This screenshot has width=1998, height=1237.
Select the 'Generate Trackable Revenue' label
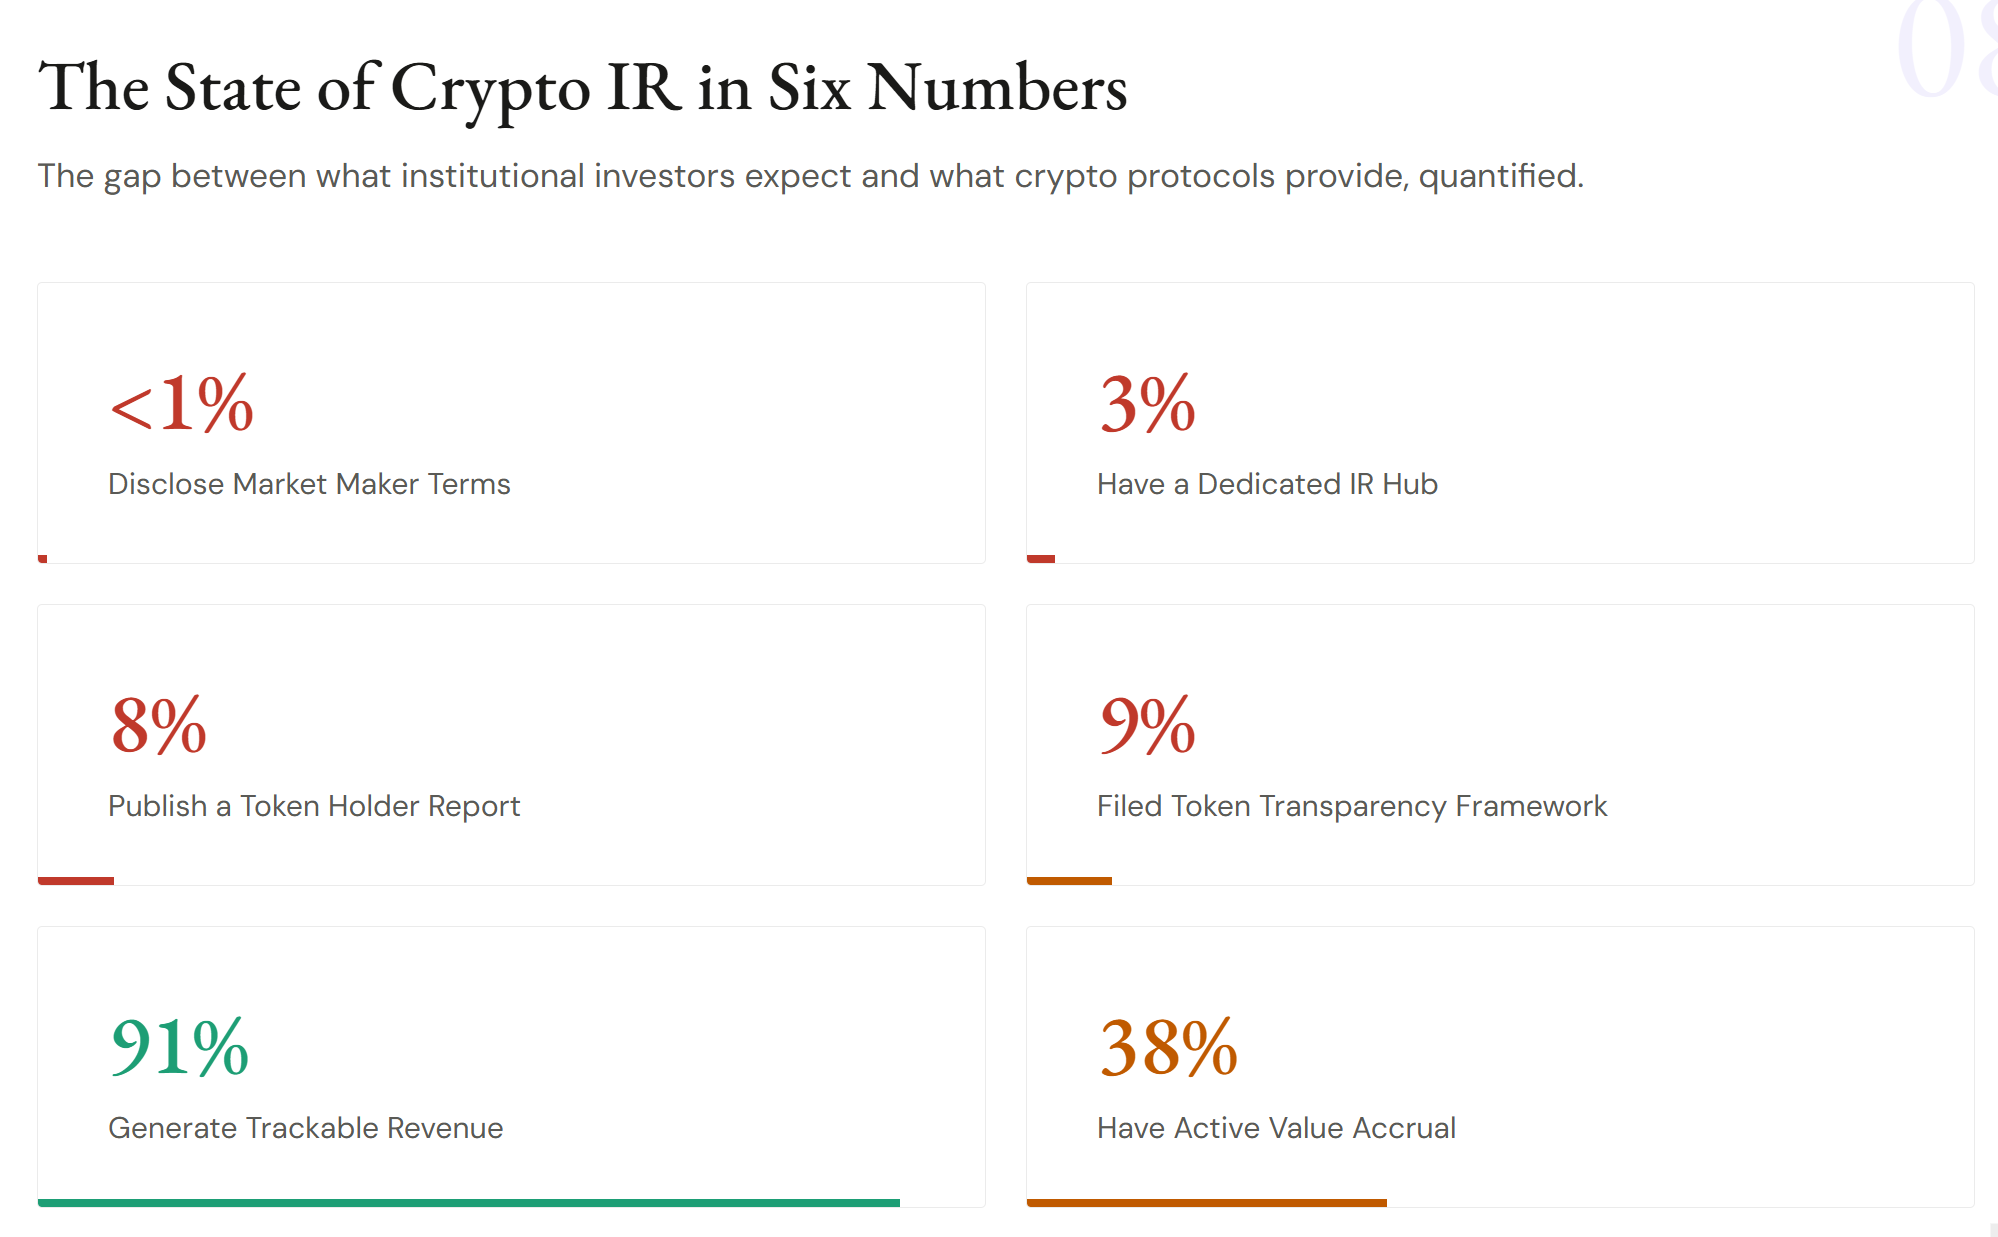click(x=305, y=1128)
